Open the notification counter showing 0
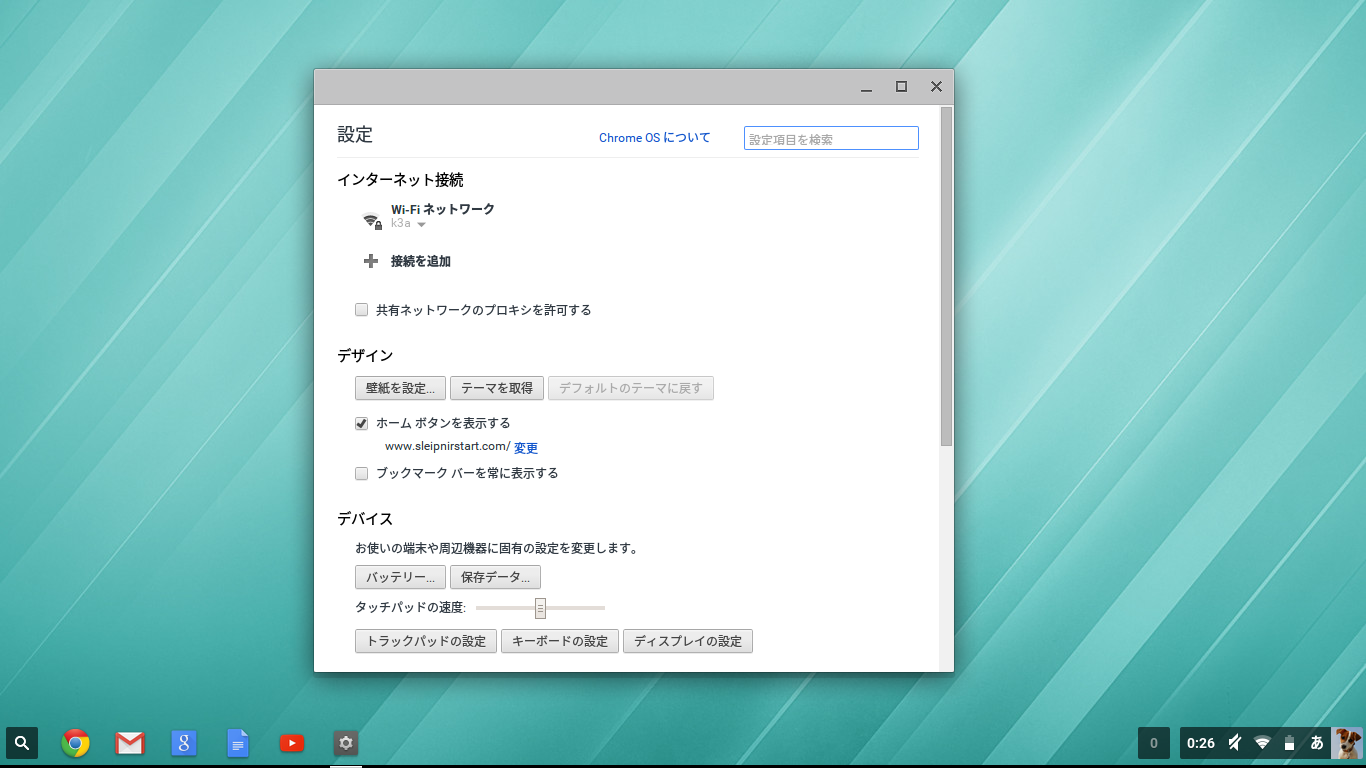The width and height of the screenshot is (1366, 768). [x=1153, y=743]
